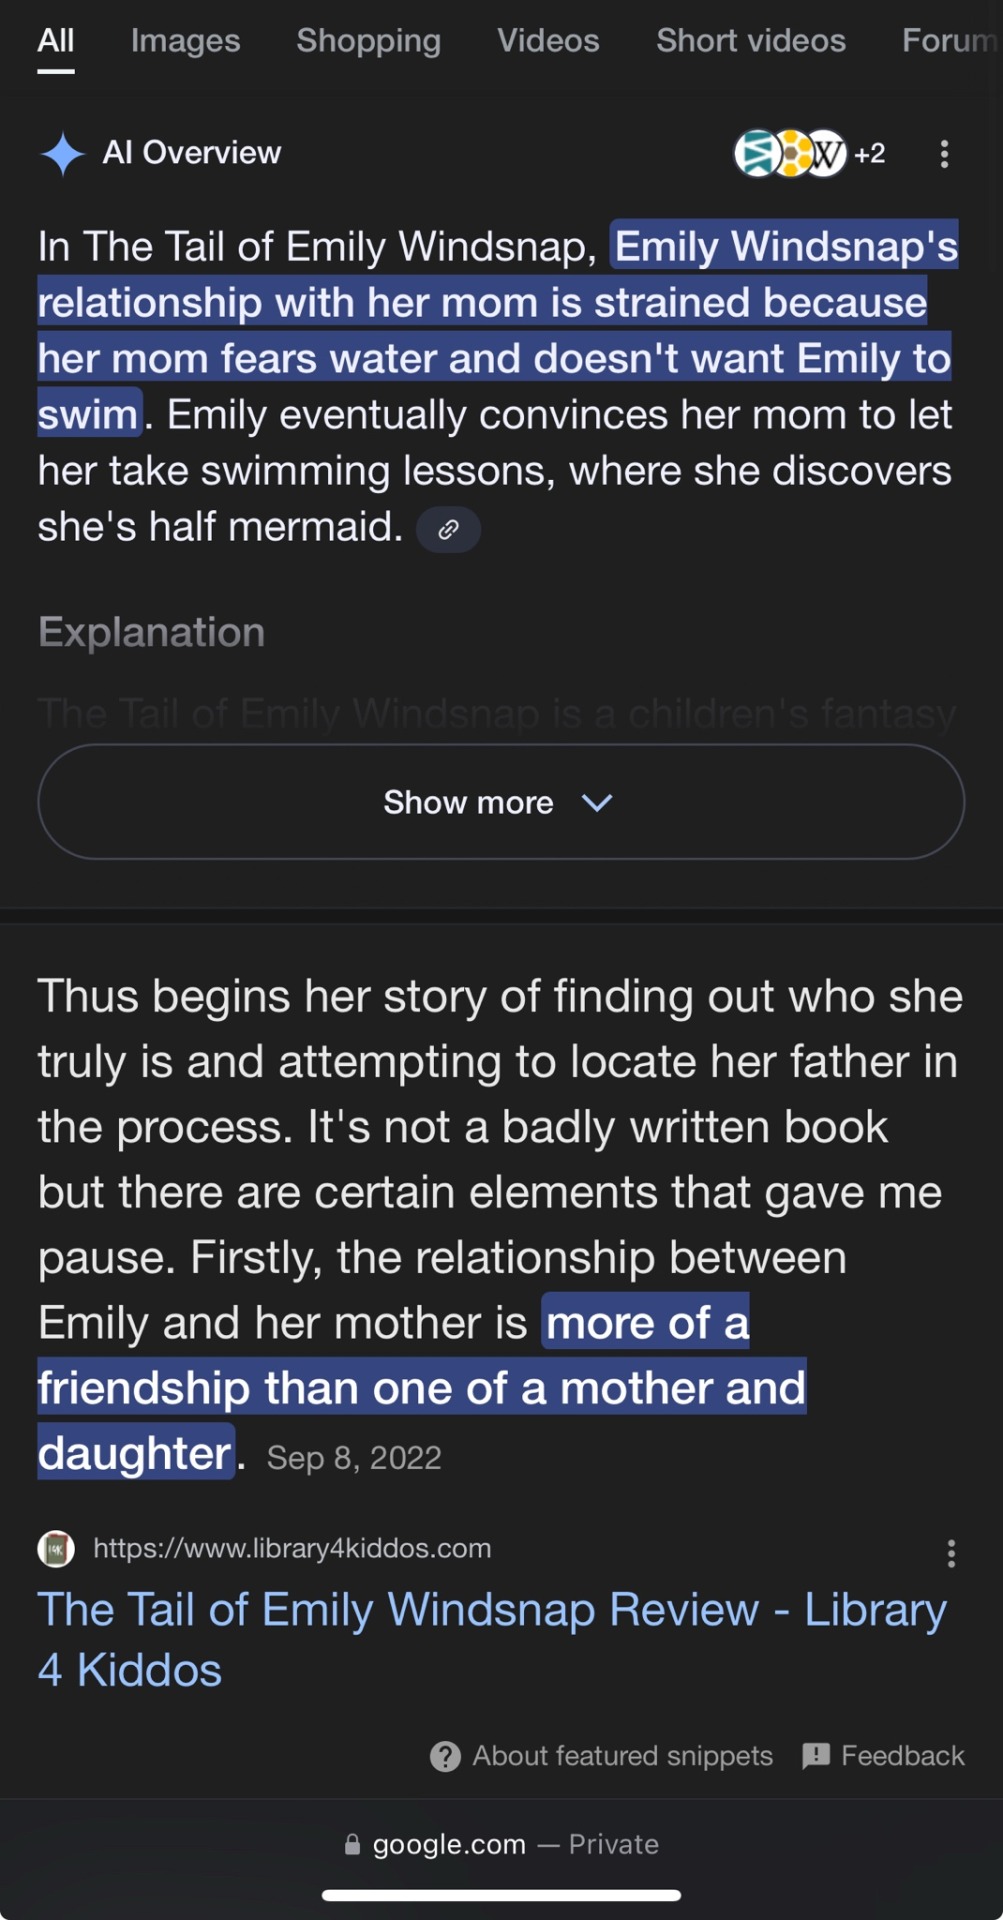Switch to the Images tab
1003x1920 pixels.
(x=185, y=41)
